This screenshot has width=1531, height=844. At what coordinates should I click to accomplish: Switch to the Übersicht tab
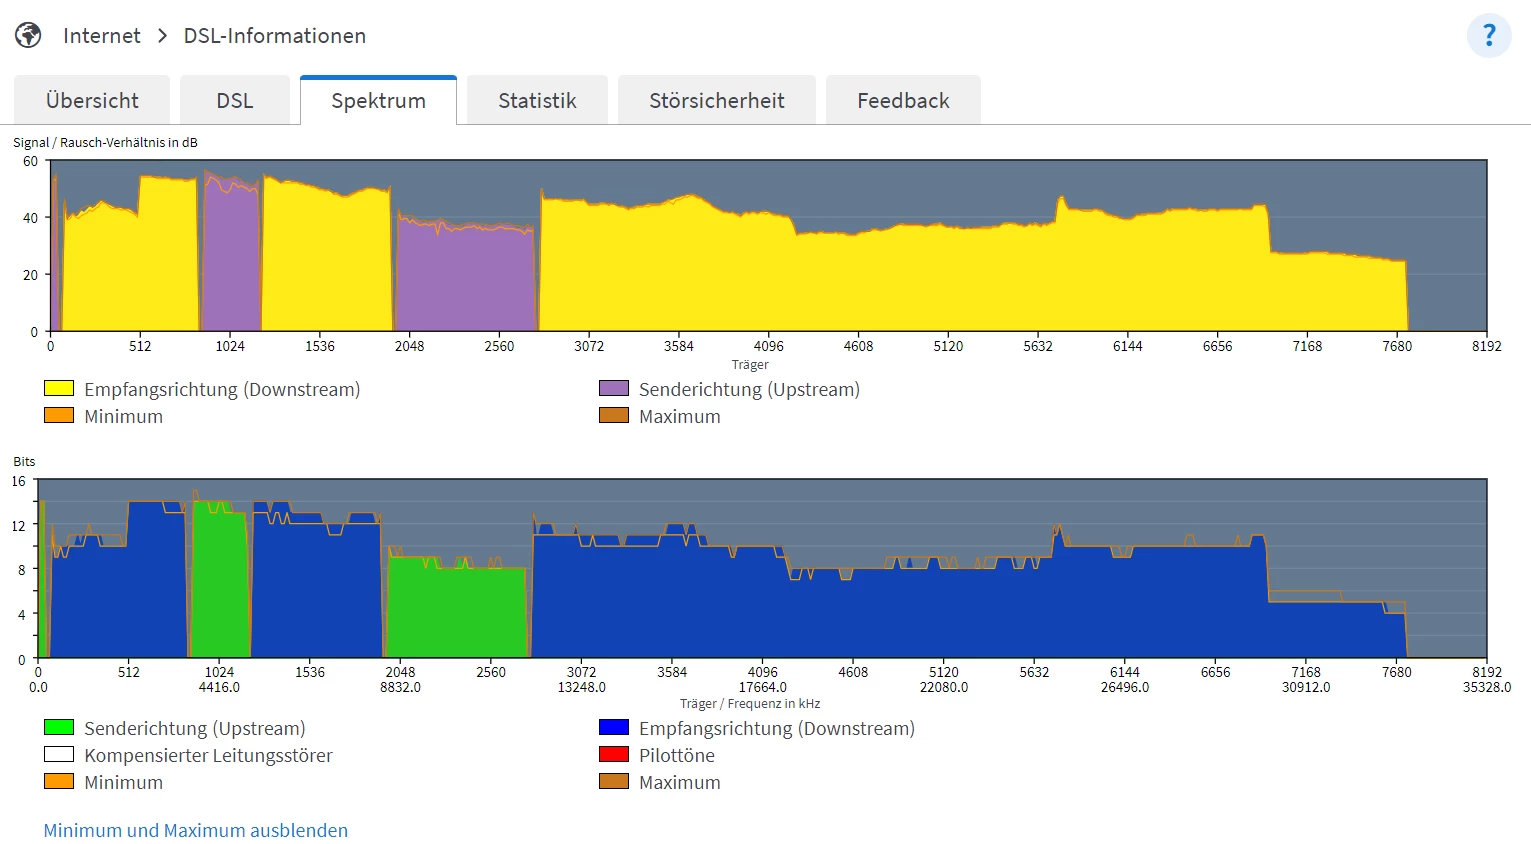point(92,101)
